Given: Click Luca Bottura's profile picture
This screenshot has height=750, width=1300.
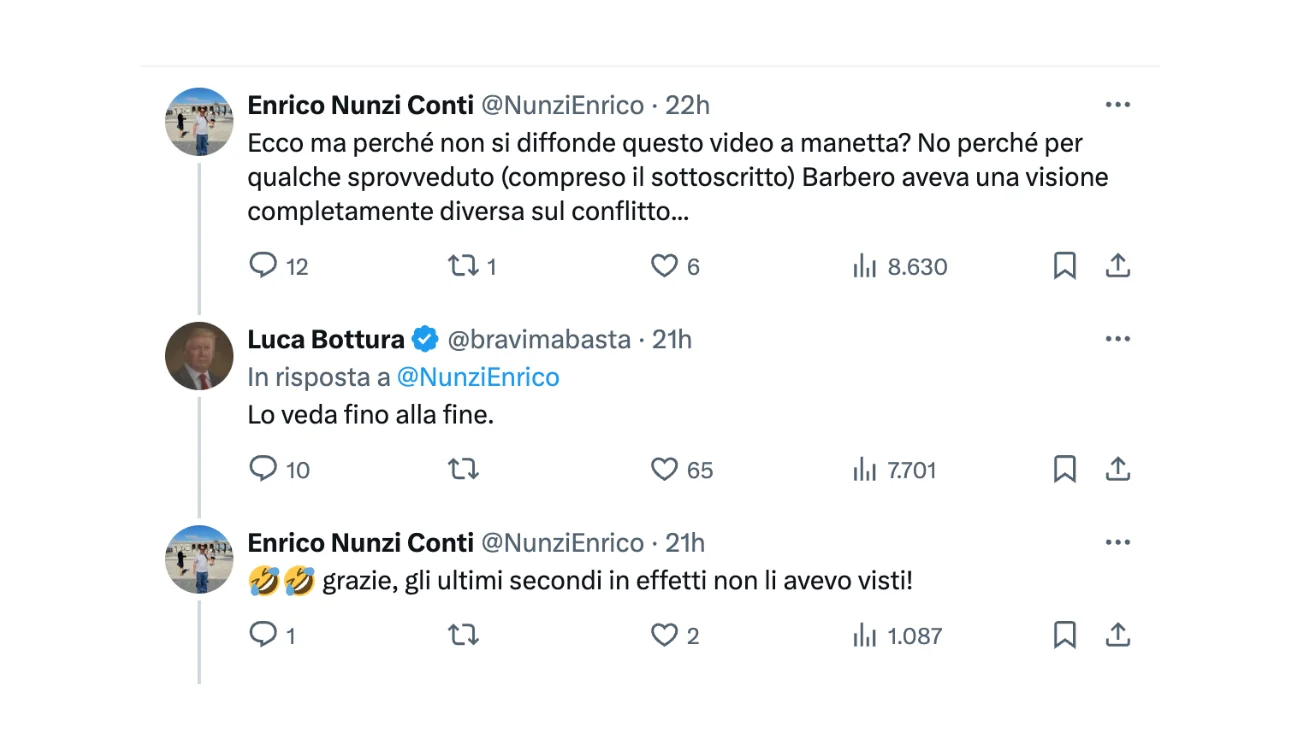Looking at the screenshot, I should pos(199,356).
